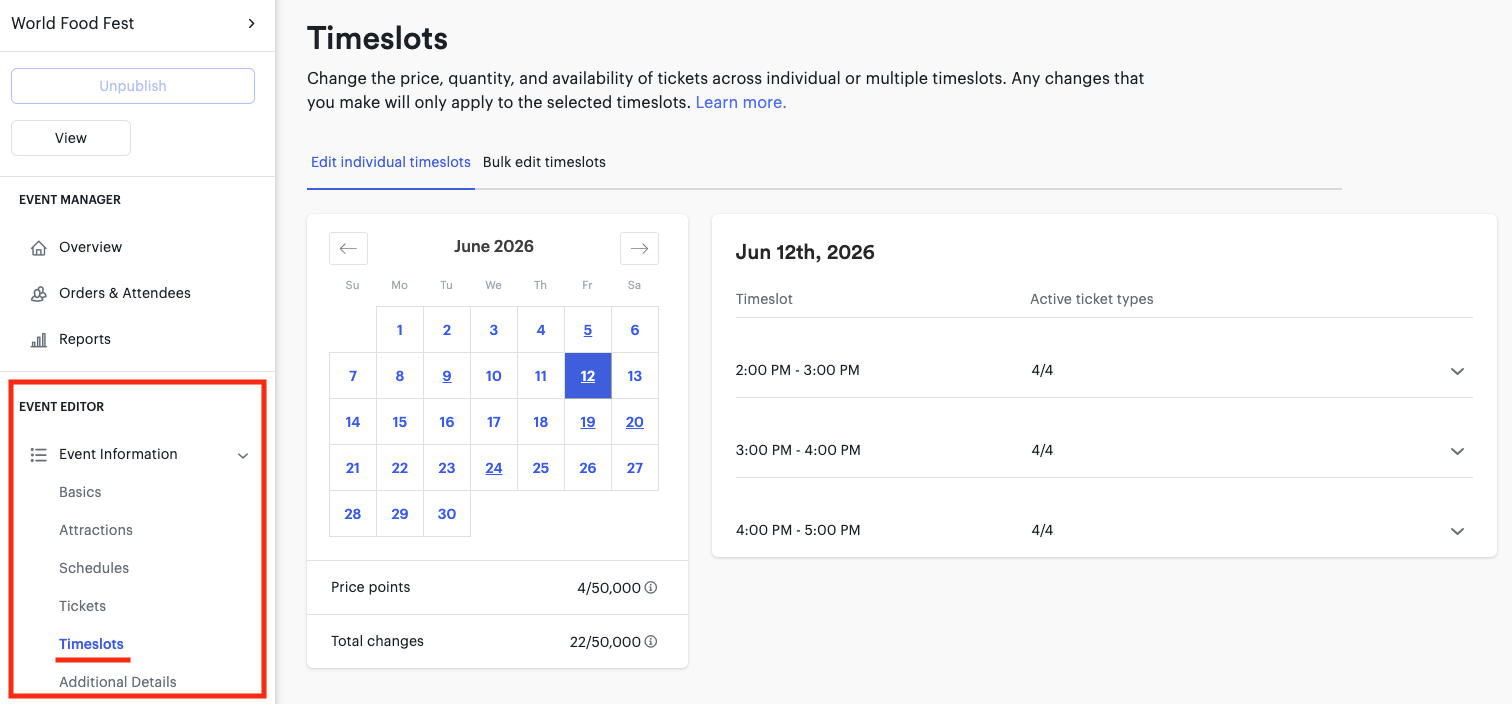Image resolution: width=1512 pixels, height=704 pixels.
Task: Select June 28 on the calendar
Action: coord(353,514)
